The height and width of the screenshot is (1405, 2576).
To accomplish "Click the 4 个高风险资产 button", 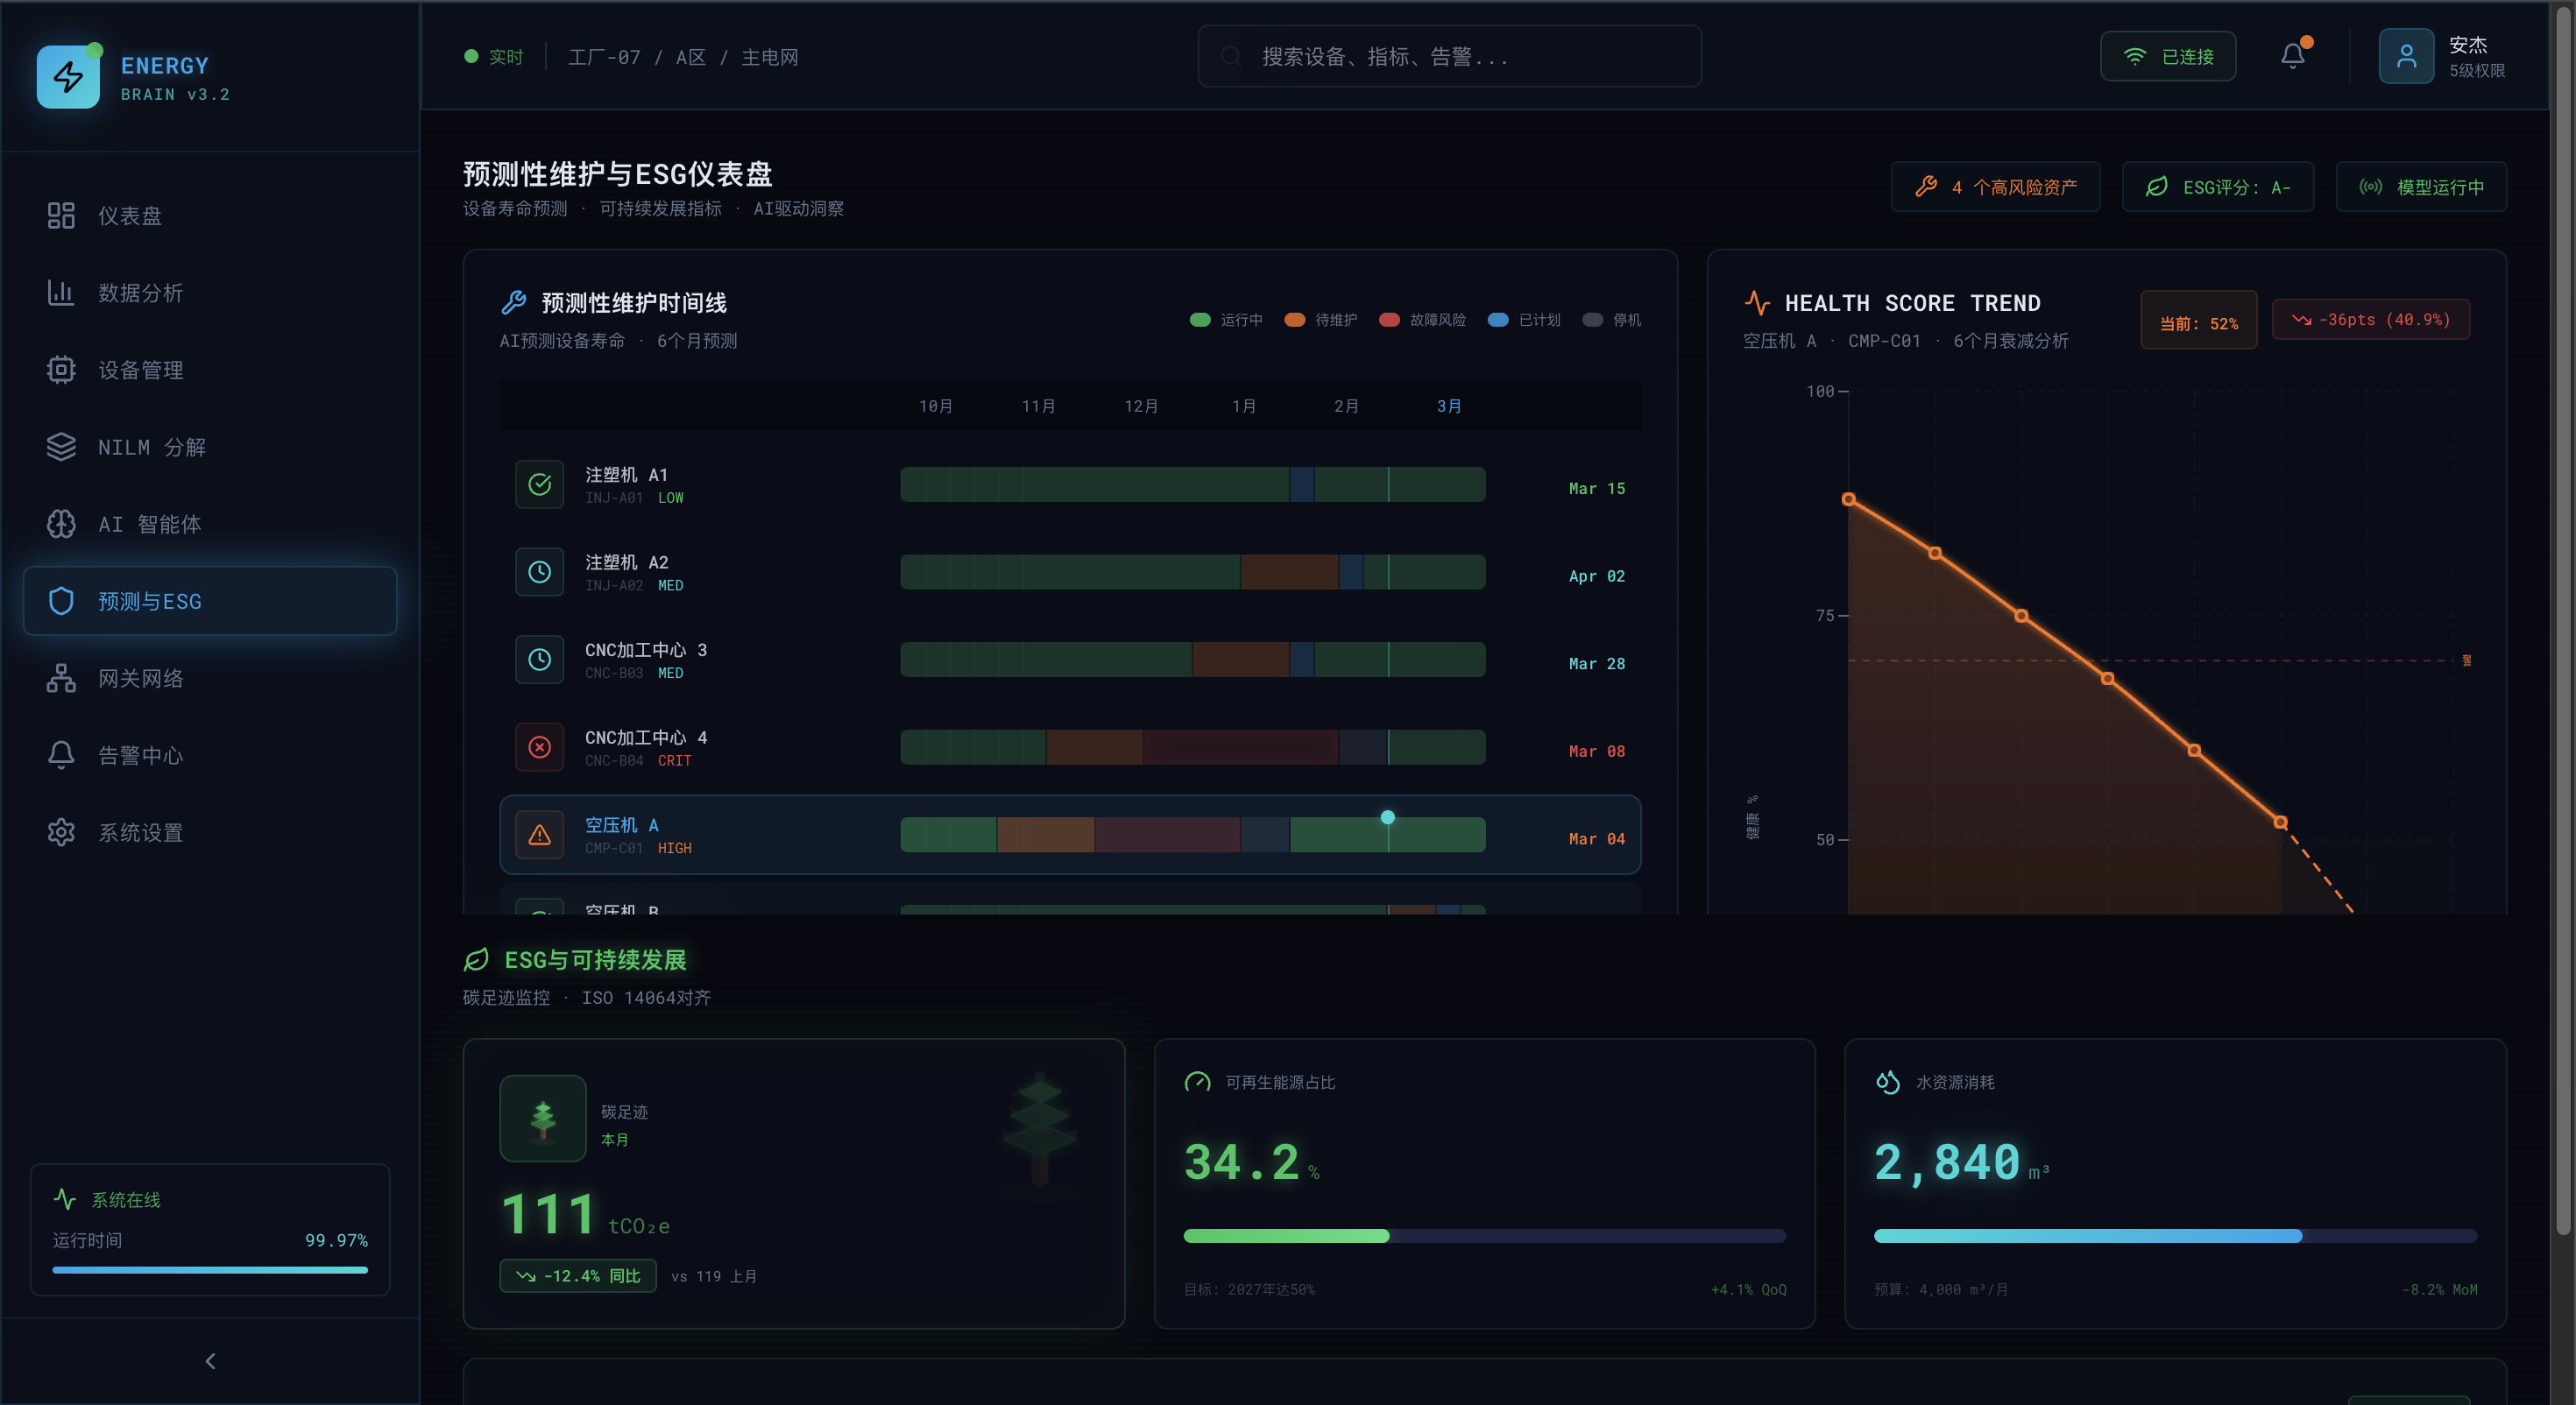I will (x=1996, y=186).
